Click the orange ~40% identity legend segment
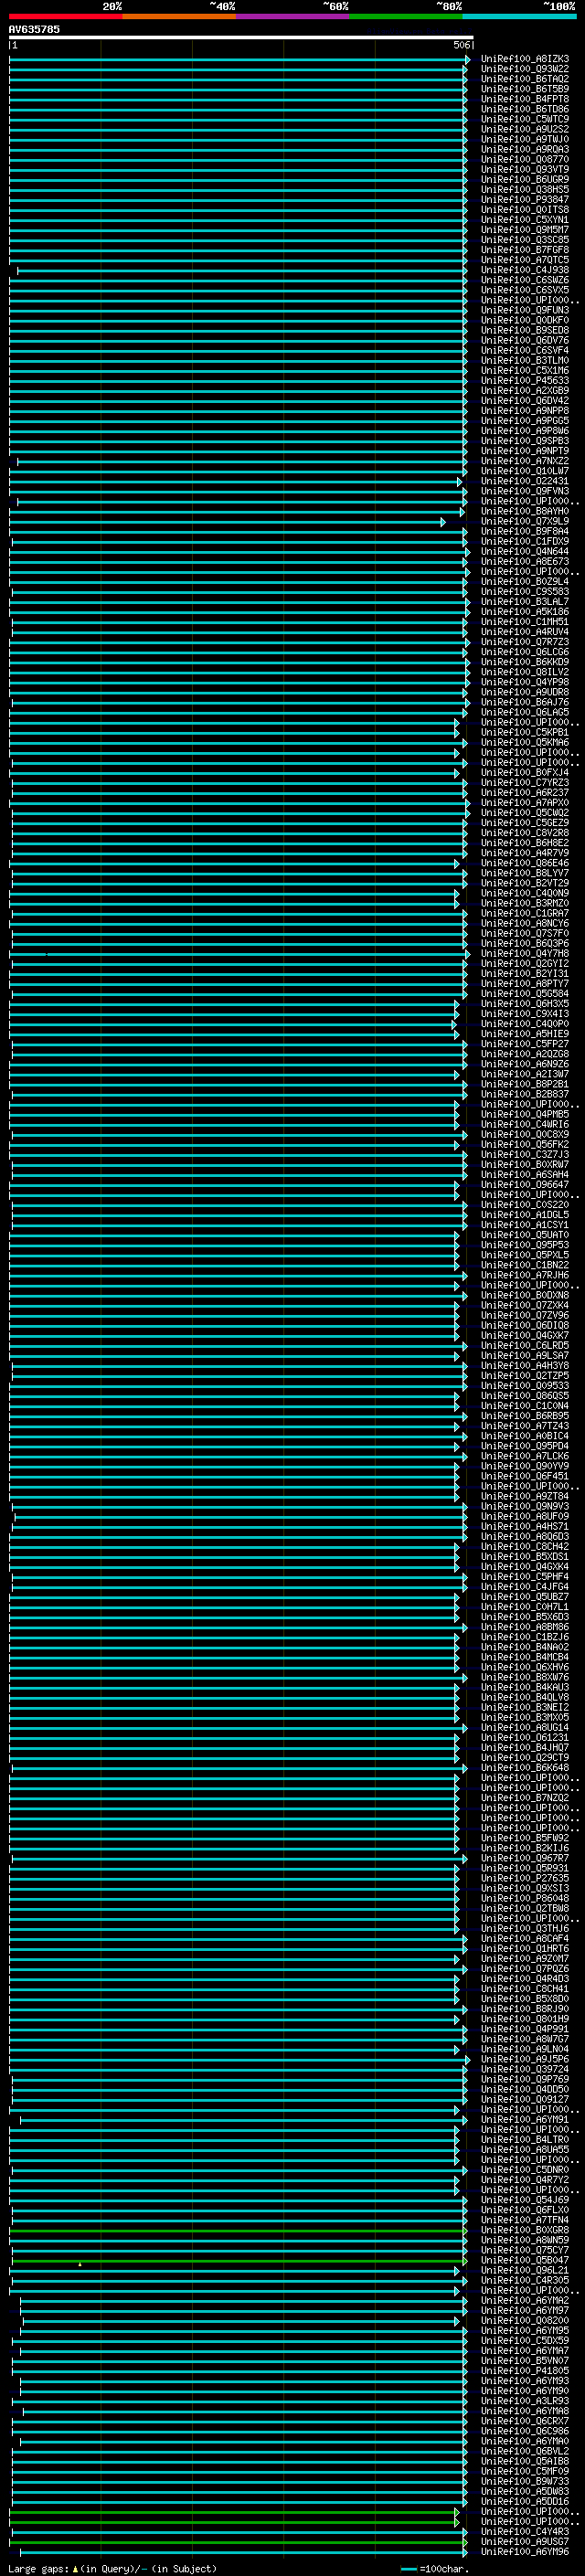The image size is (585, 2576). [x=179, y=16]
